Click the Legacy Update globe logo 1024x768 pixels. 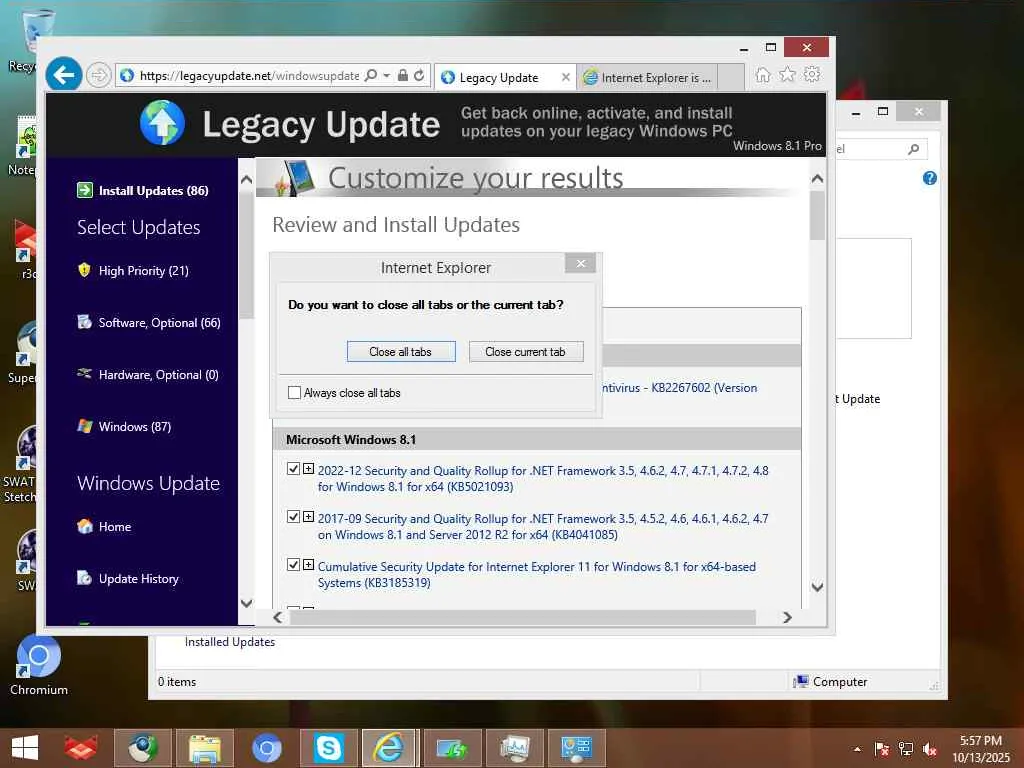pos(162,123)
